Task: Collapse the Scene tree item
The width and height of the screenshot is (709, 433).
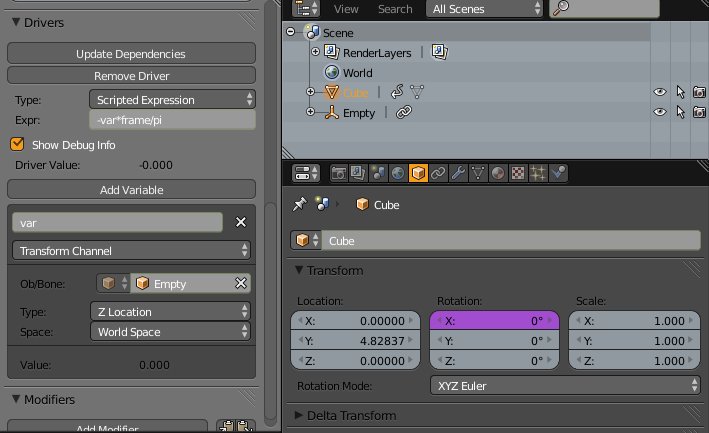Action: (x=291, y=32)
